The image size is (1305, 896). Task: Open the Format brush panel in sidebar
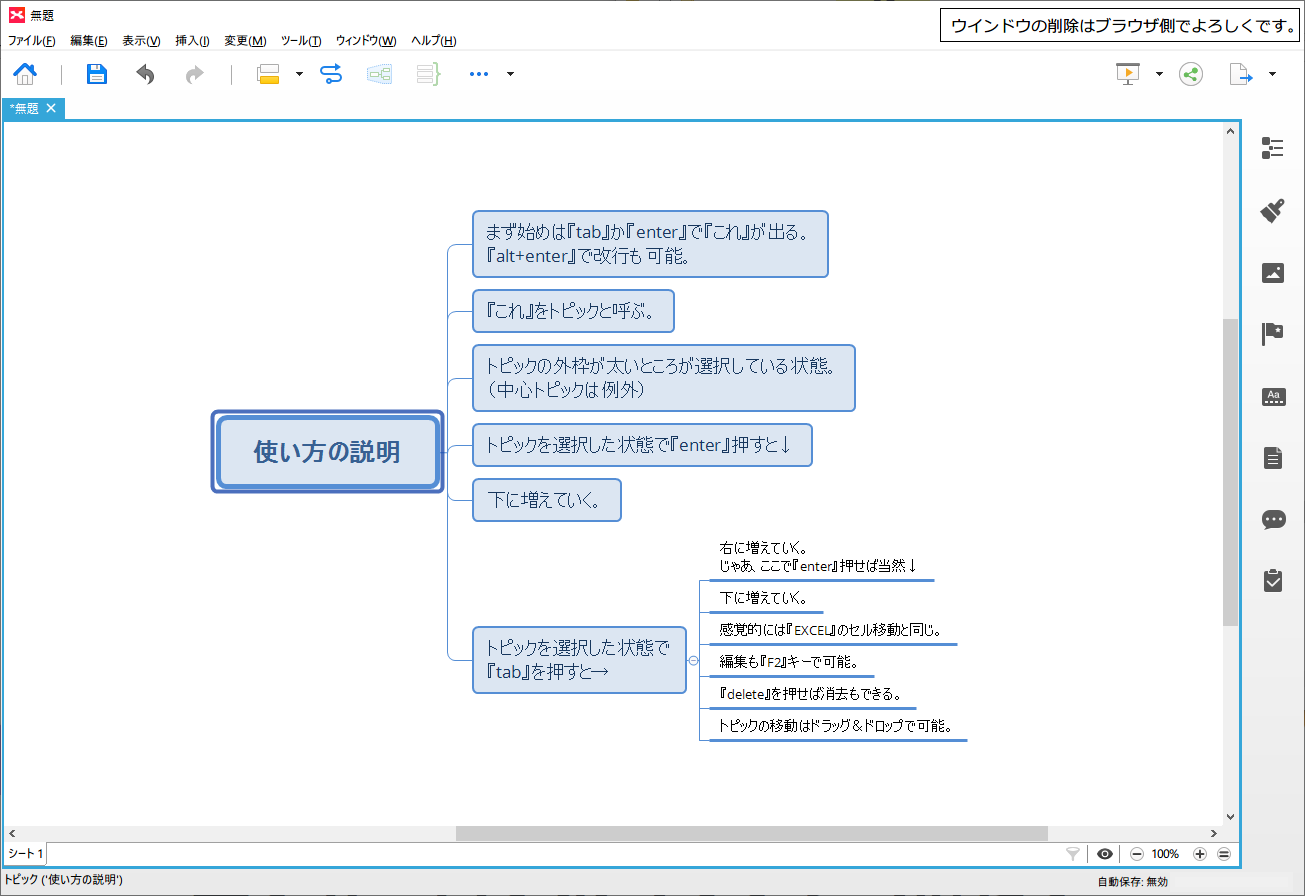(1273, 210)
